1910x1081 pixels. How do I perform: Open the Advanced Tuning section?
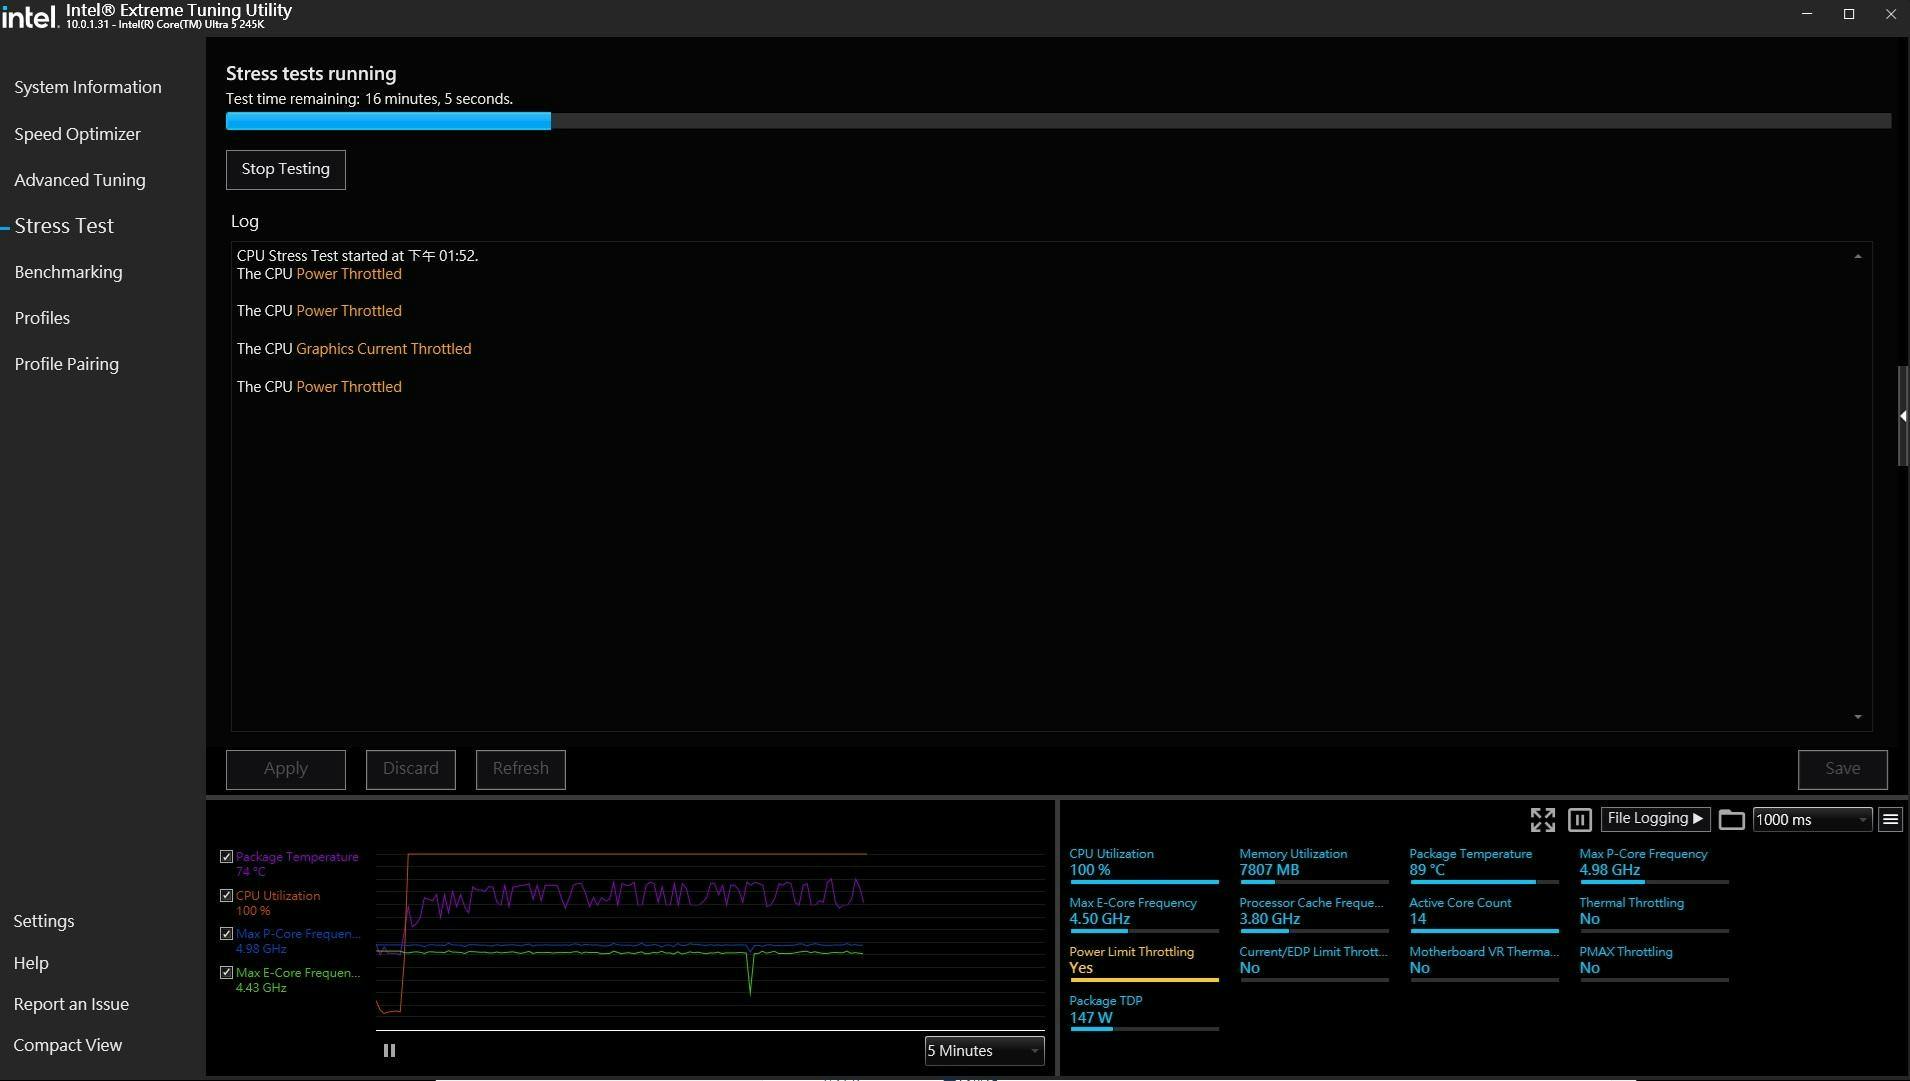[80, 180]
